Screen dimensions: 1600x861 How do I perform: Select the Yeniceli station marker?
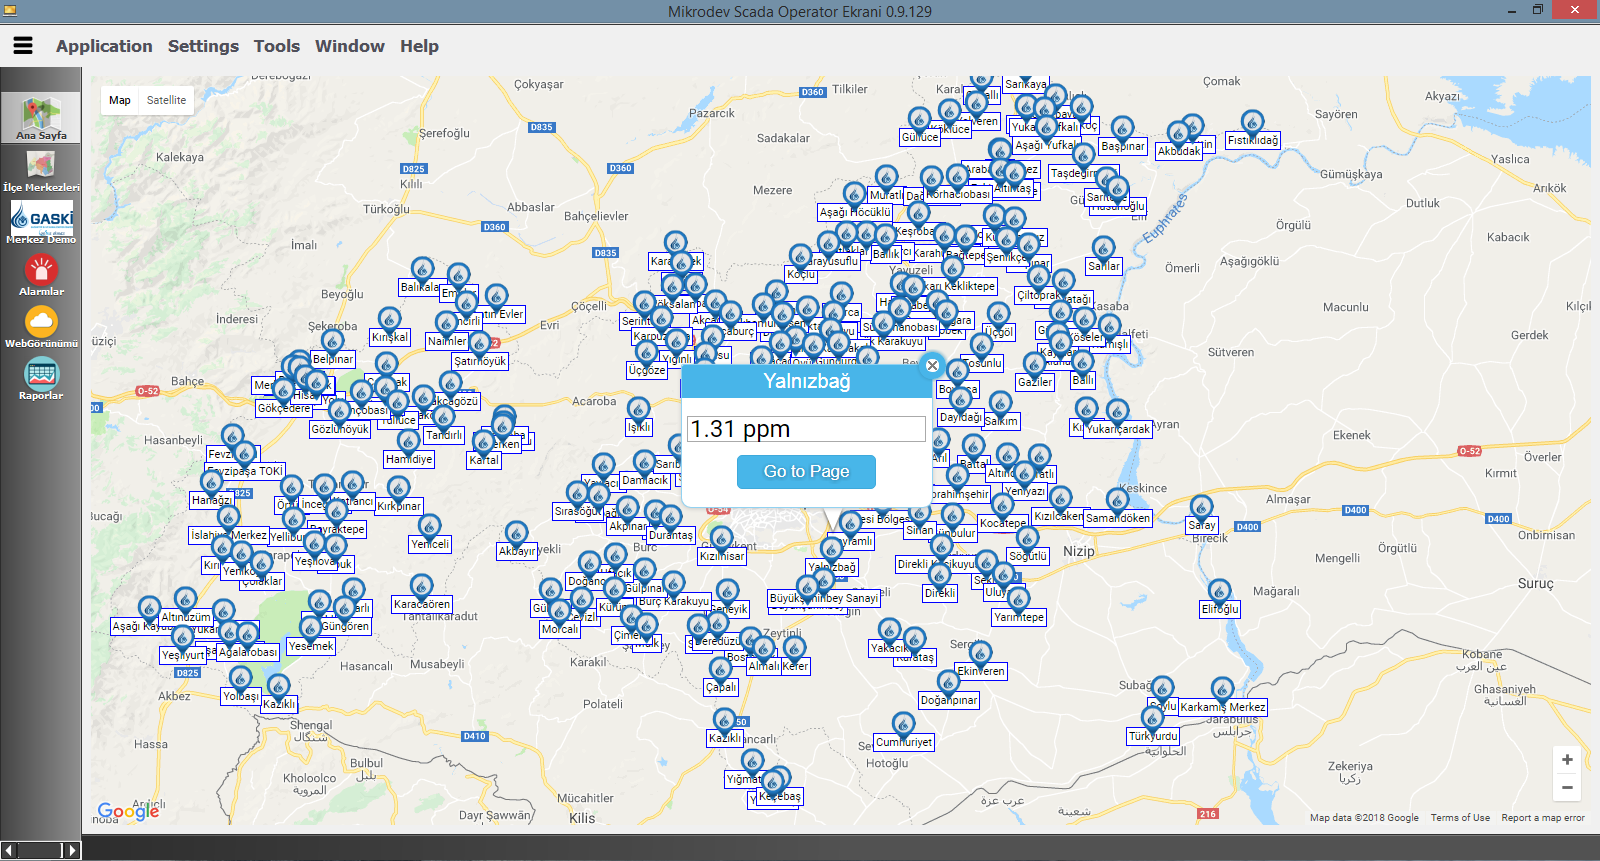[x=429, y=527]
